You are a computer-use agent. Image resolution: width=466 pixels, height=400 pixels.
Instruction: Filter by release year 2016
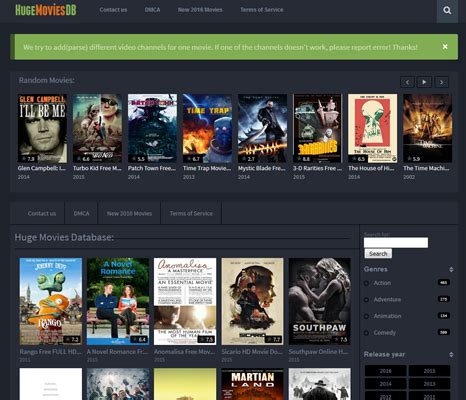point(386,371)
